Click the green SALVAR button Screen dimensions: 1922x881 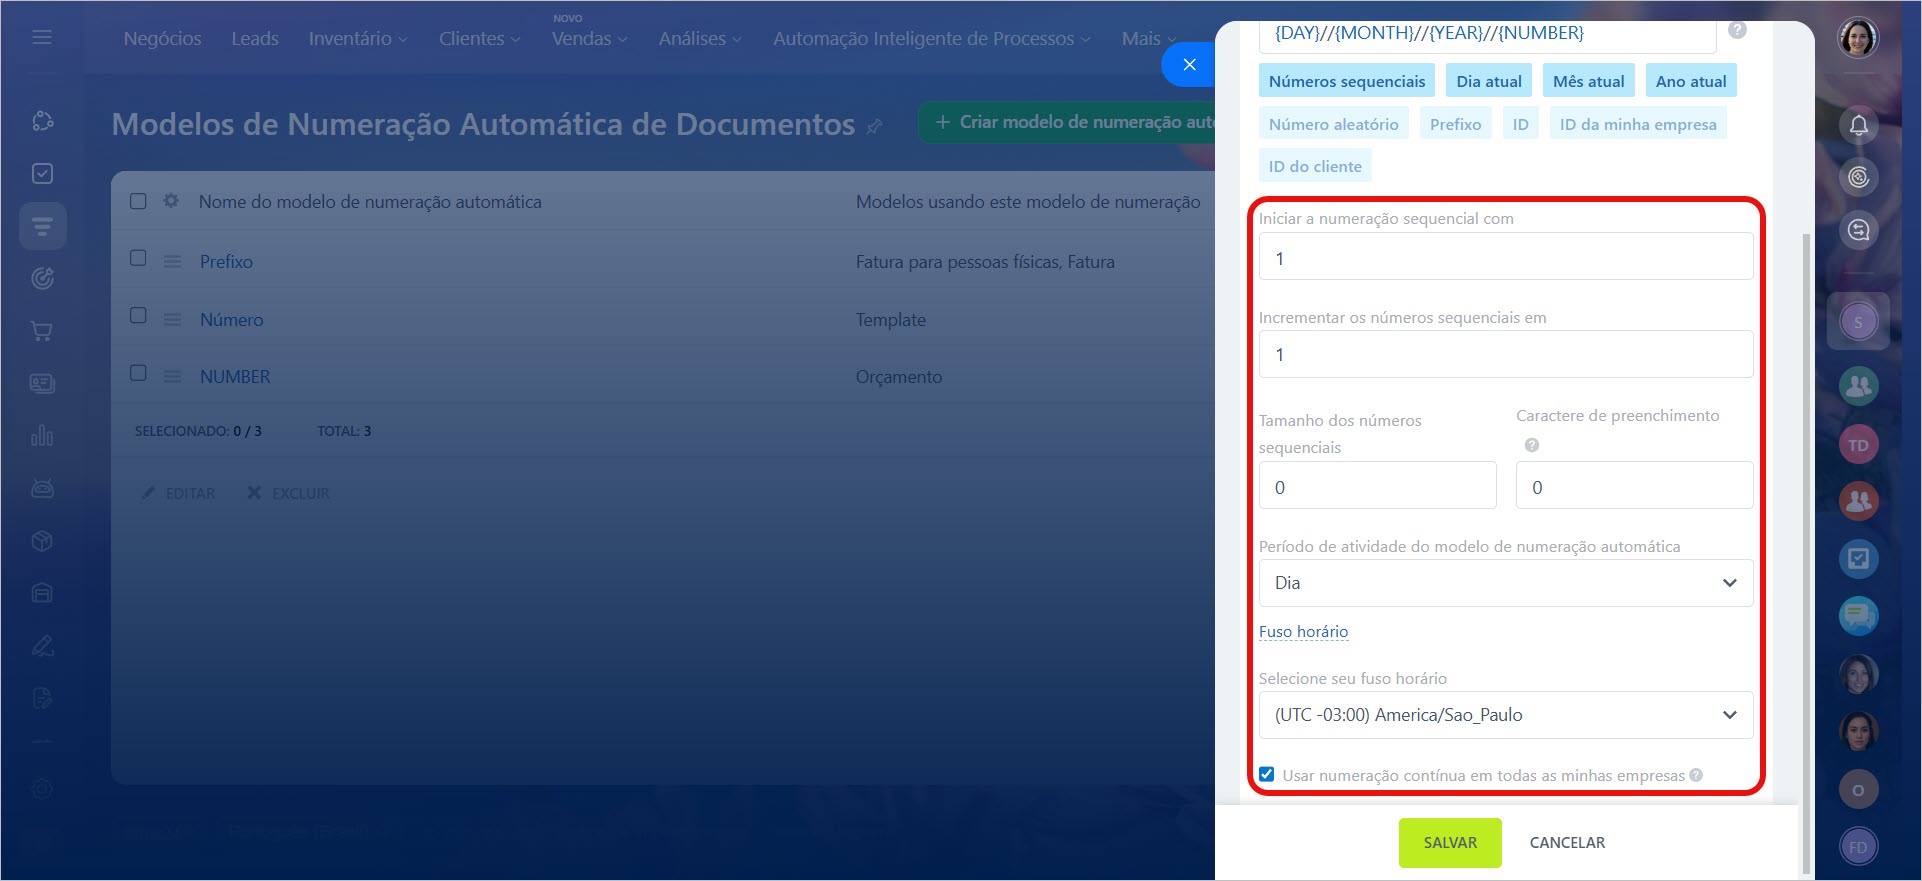(1449, 843)
